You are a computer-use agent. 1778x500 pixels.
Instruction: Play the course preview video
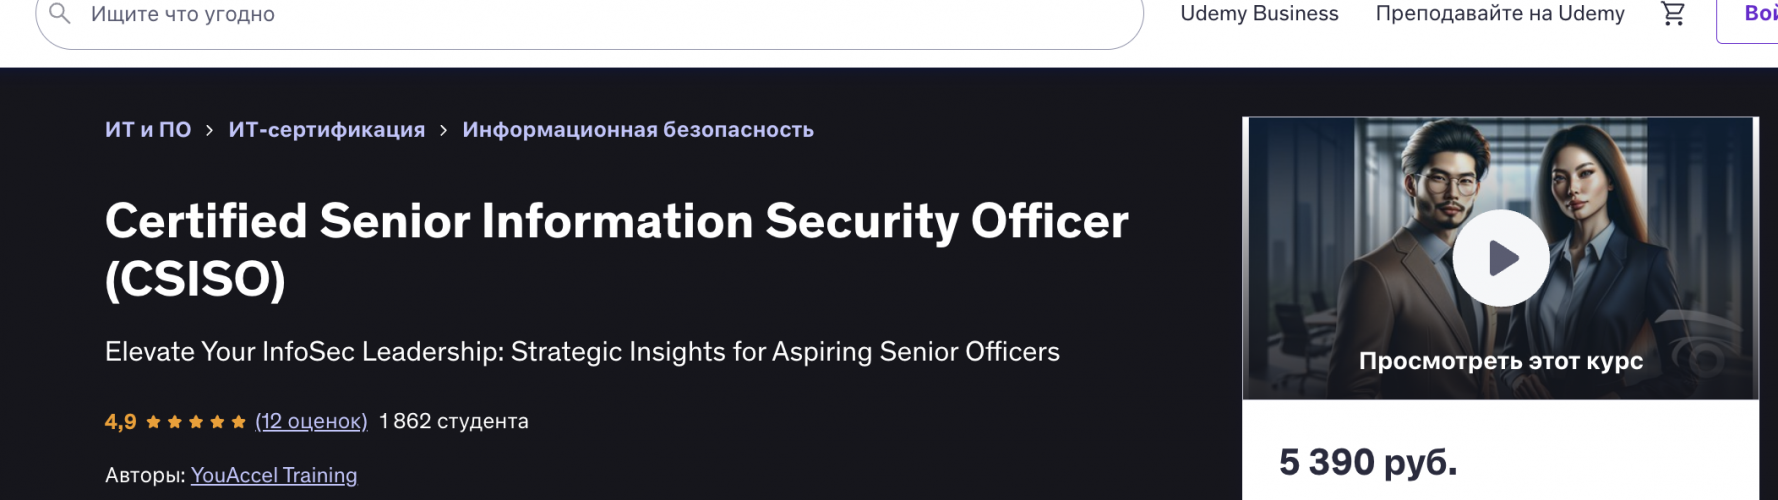pyautogui.click(x=1501, y=258)
